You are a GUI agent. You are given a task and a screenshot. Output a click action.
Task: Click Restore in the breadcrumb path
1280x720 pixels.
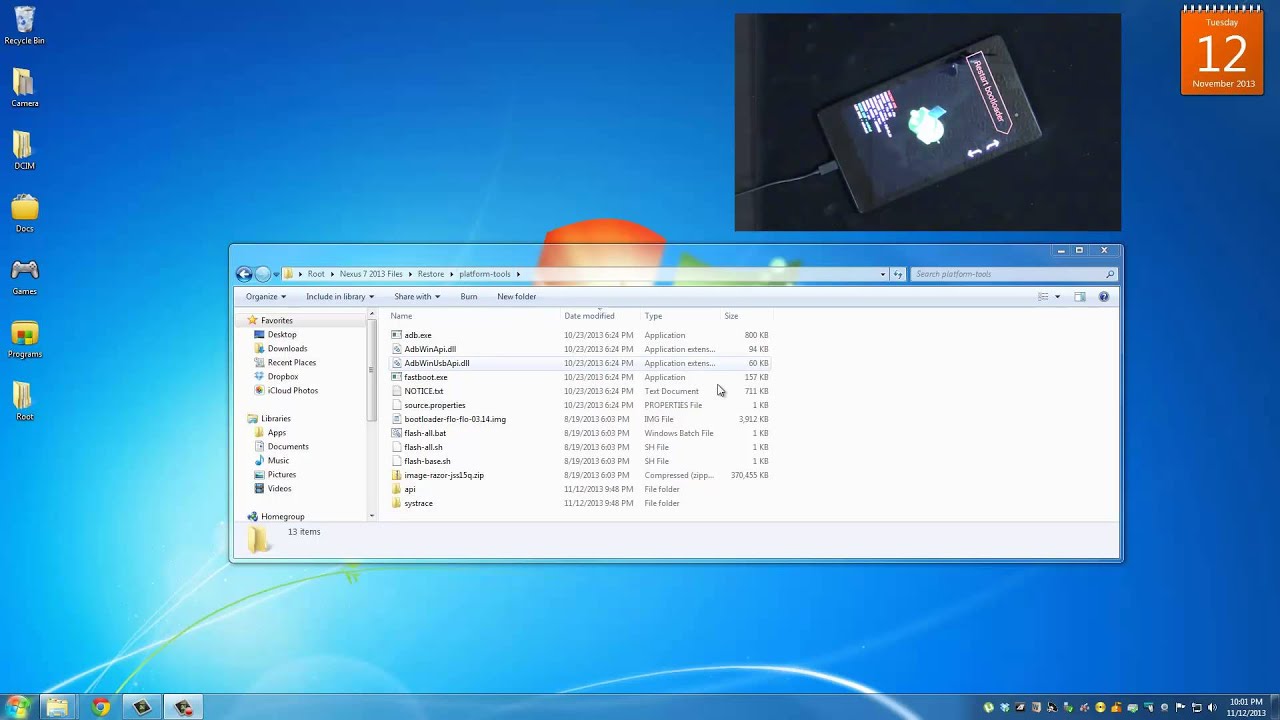431,274
